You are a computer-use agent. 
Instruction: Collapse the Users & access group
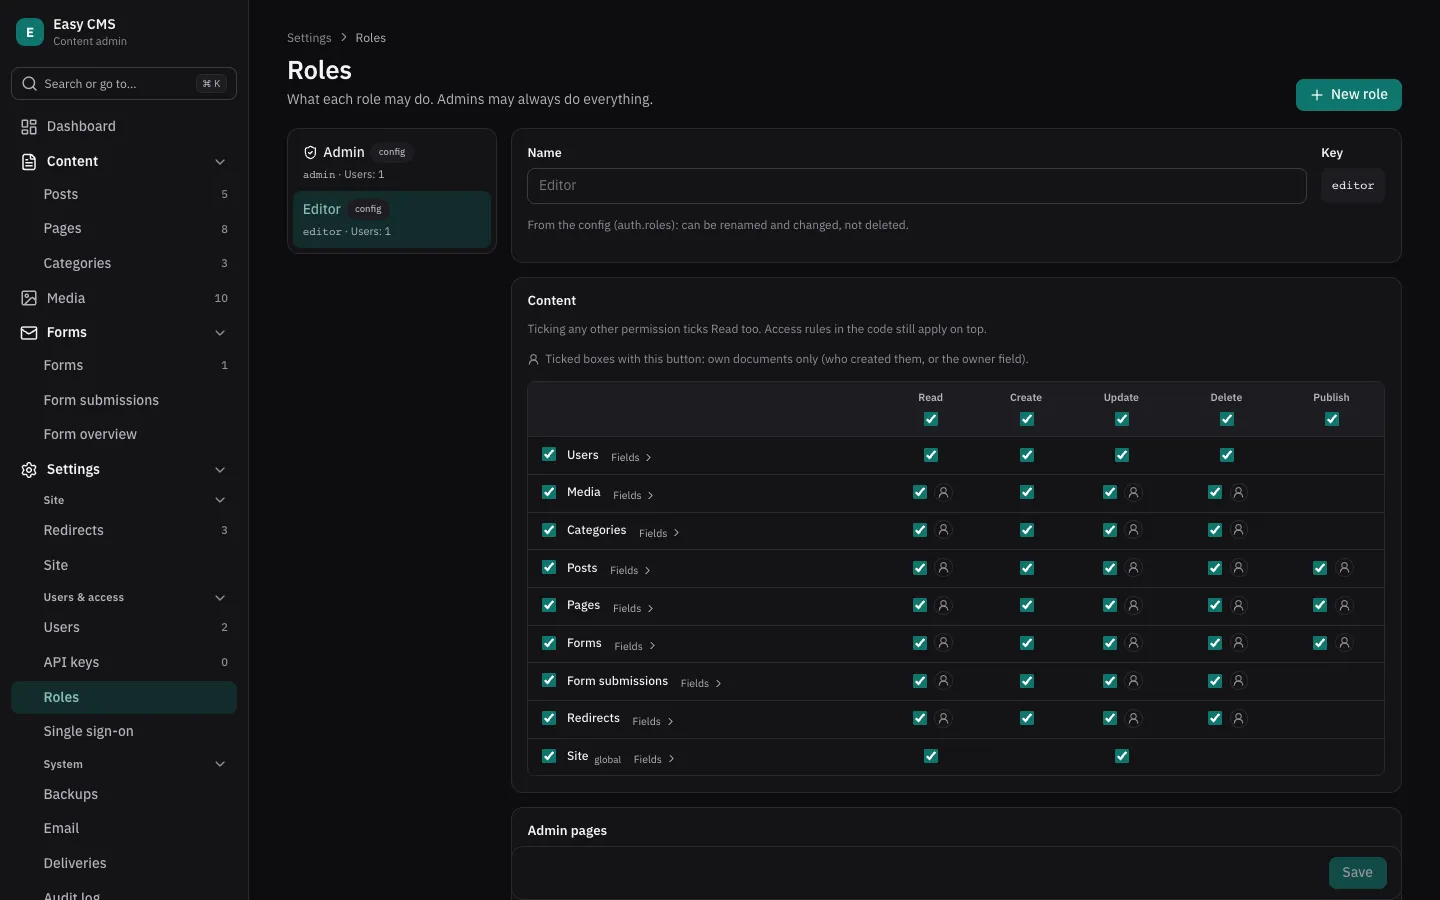[220, 598]
